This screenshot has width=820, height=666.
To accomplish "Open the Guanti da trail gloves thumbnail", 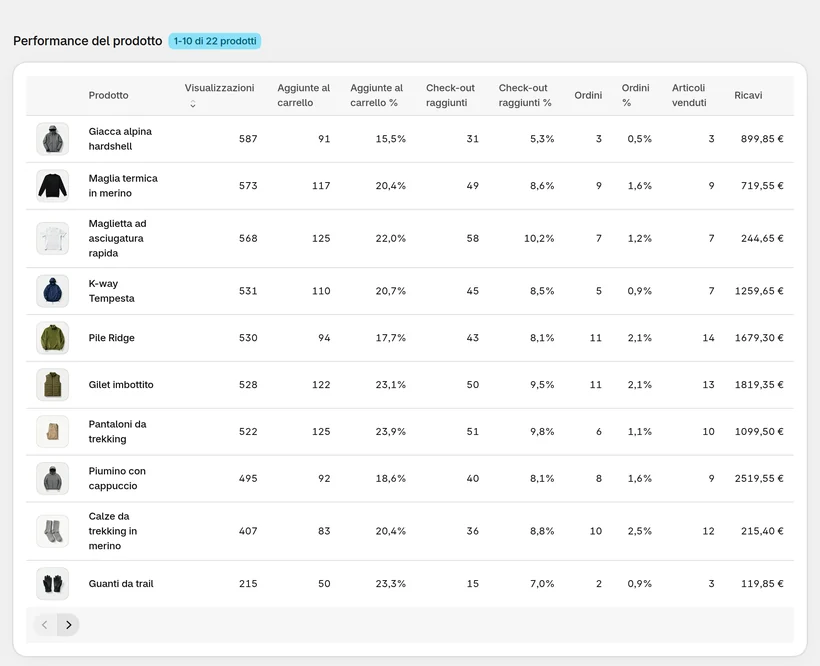I will [52, 584].
